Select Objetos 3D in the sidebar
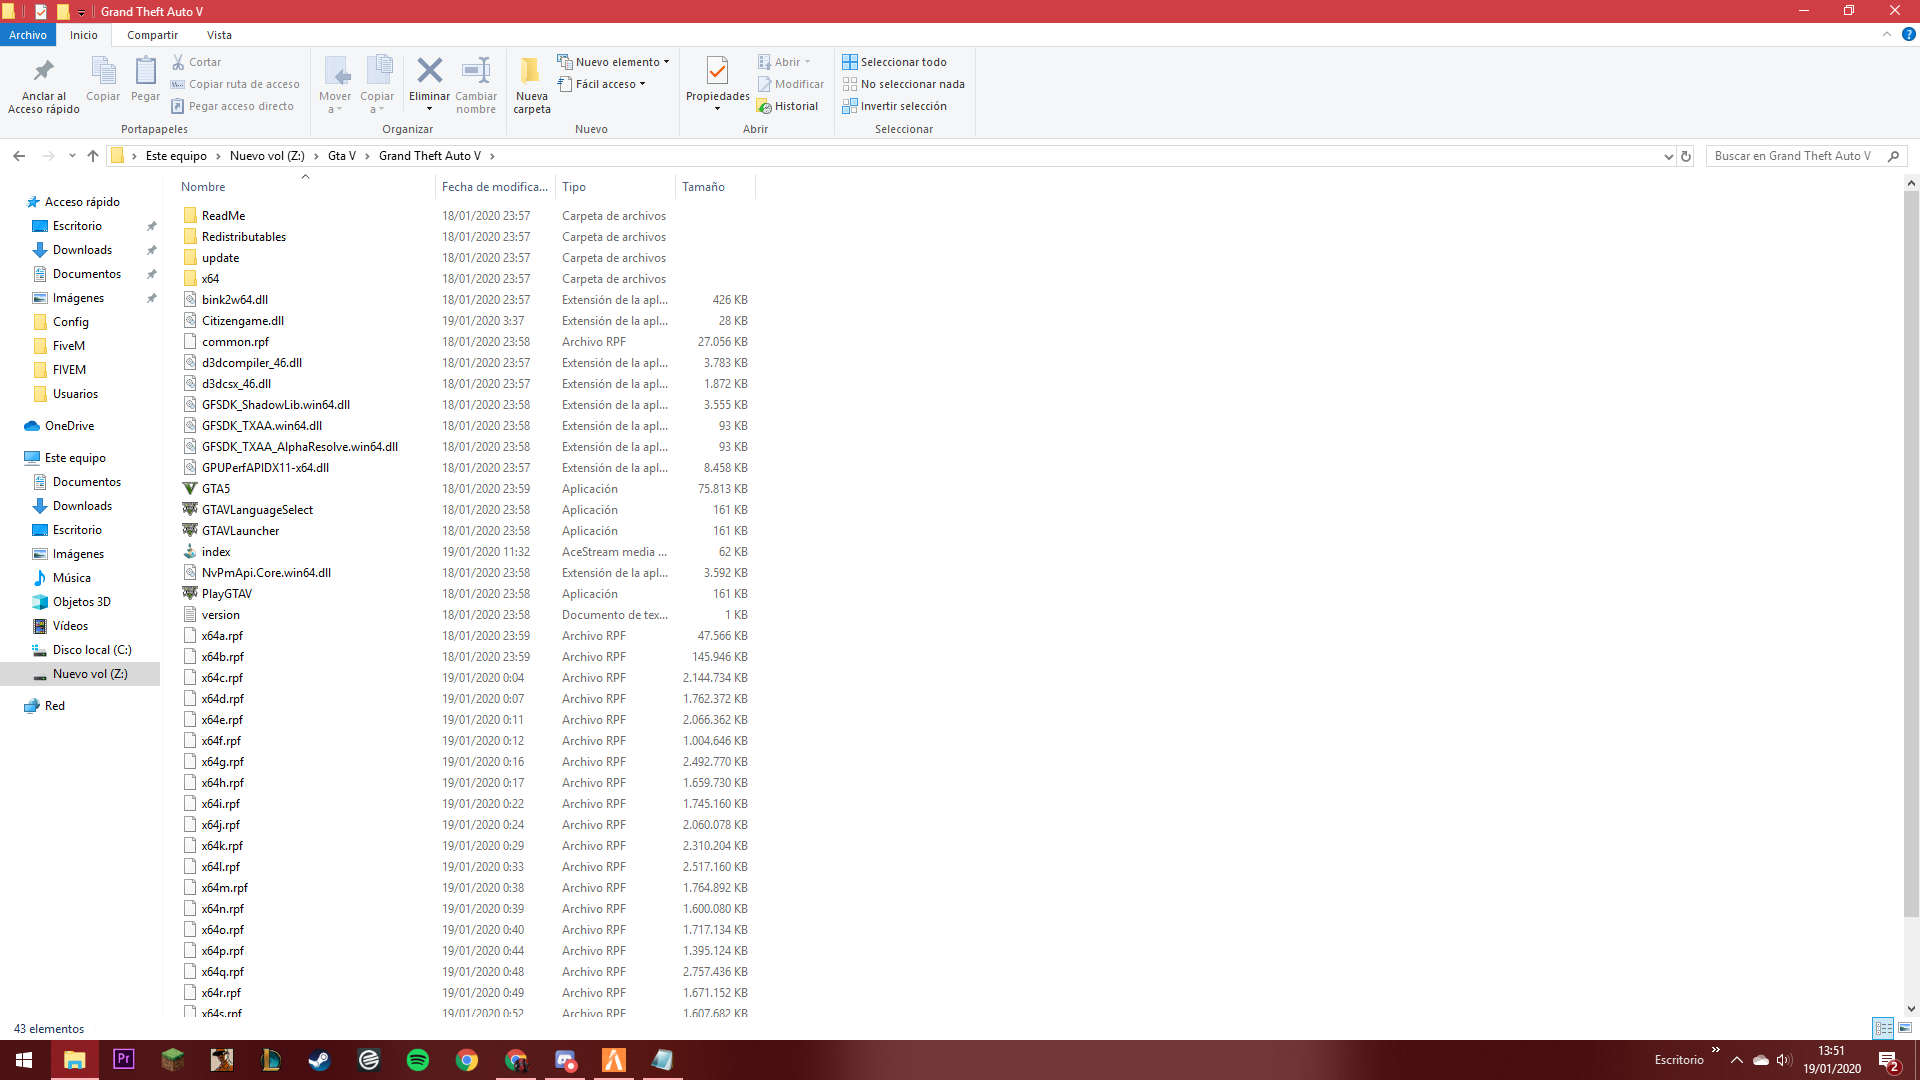The width and height of the screenshot is (1920, 1080). (81, 602)
